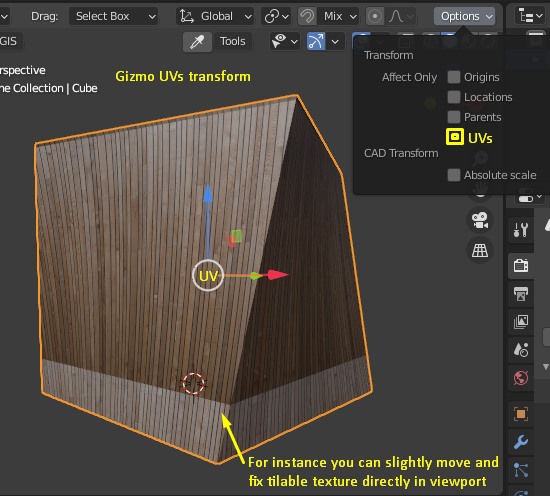
Task: Enable the Locations checkbox
Action: click(x=454, y=97)
